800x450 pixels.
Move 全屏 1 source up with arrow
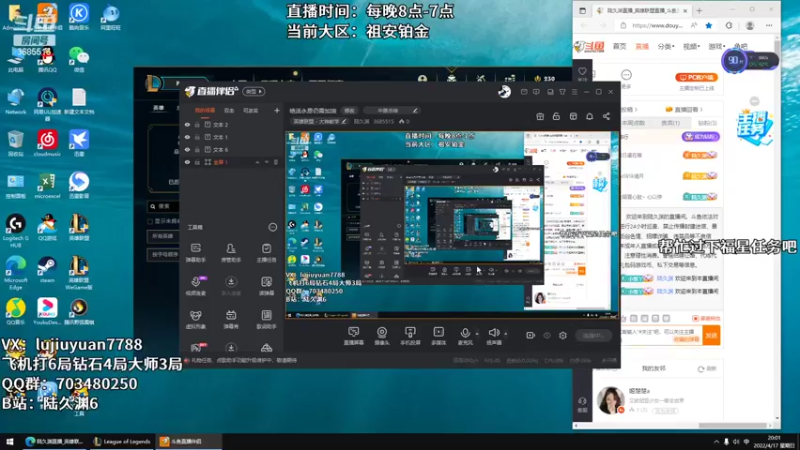(258, 162)
